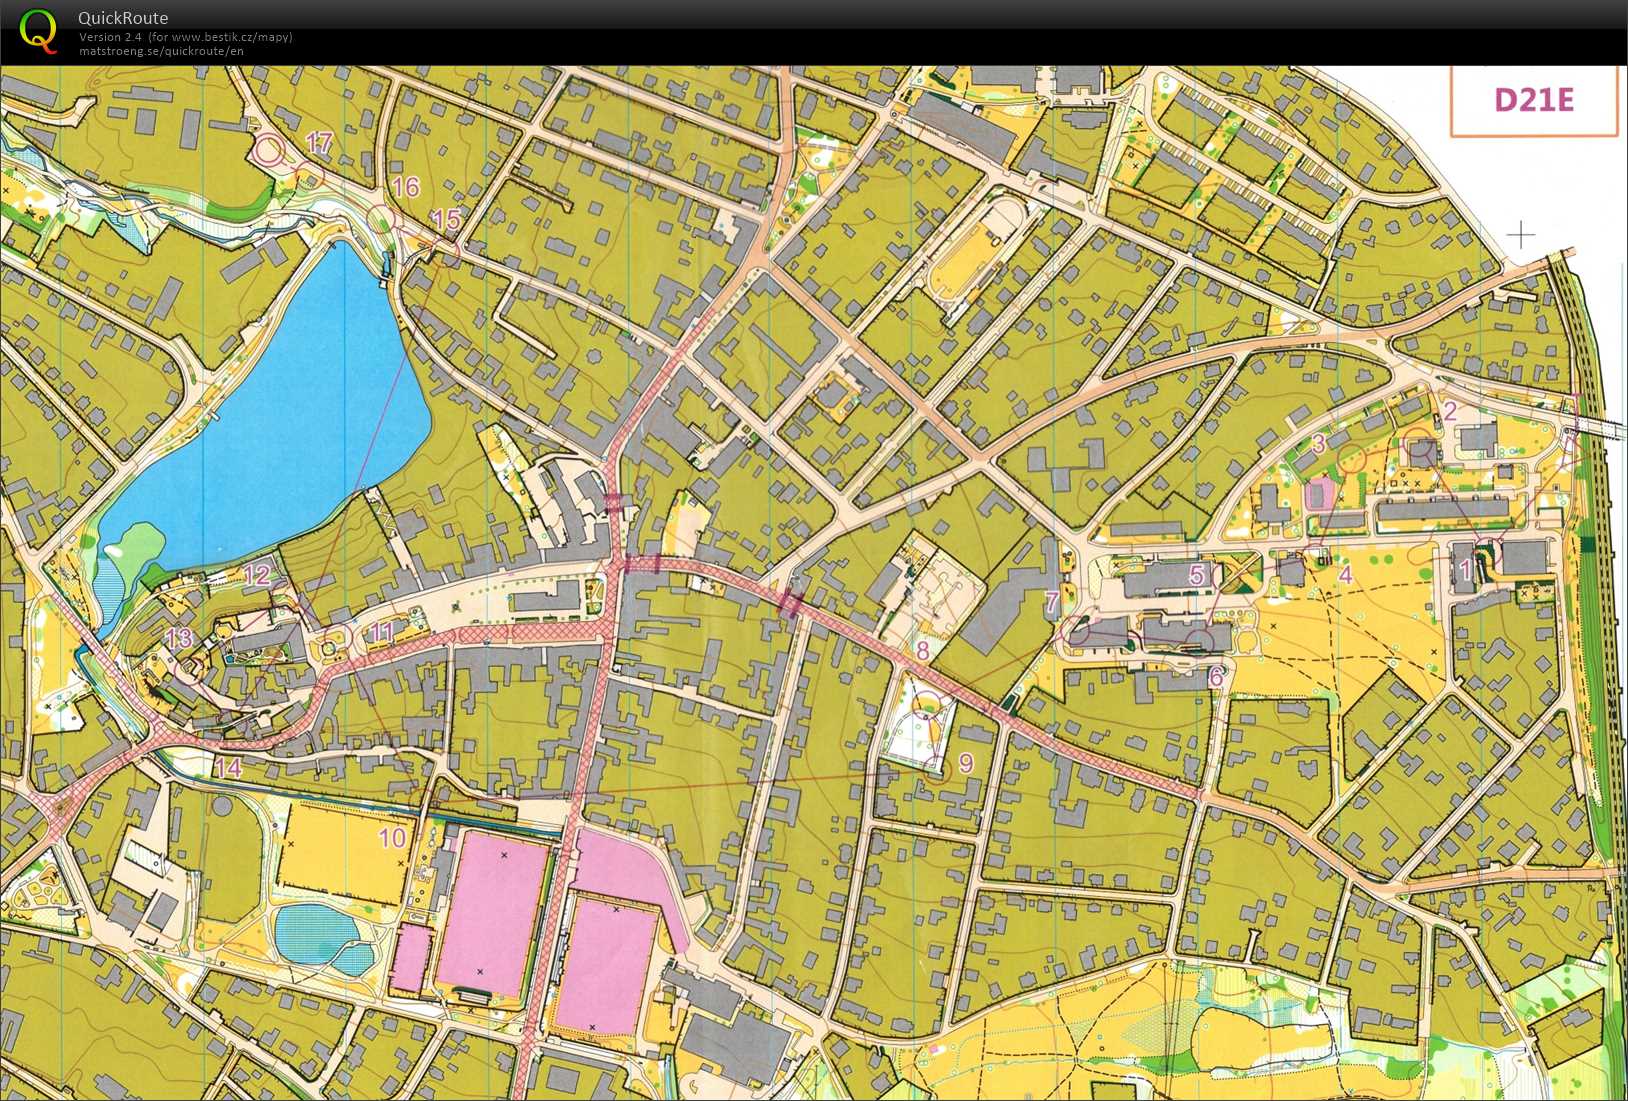Select control number 9 label
Image resolution: width=1628 pixels, height=1101 pixels.
tap(966, 763)
